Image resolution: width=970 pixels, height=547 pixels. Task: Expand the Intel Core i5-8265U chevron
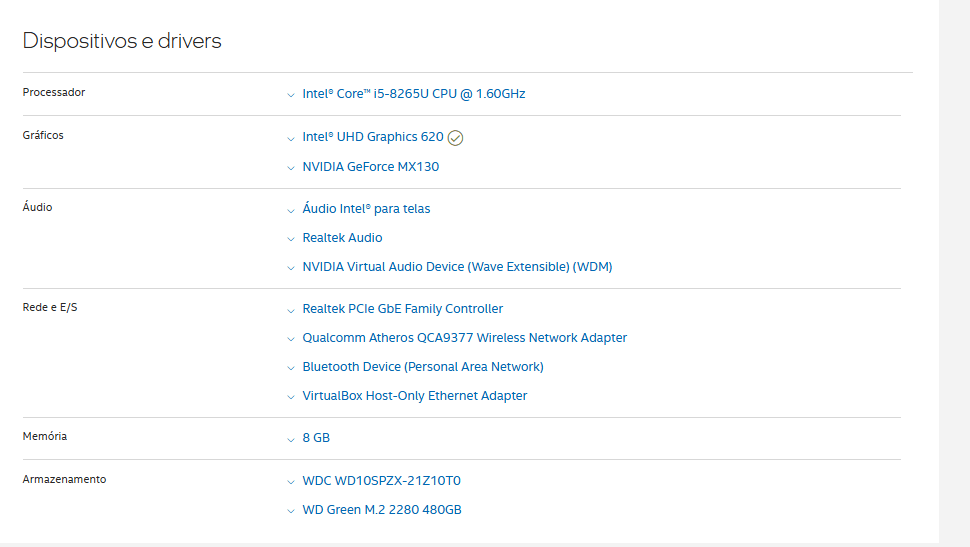tap(291, 95)
